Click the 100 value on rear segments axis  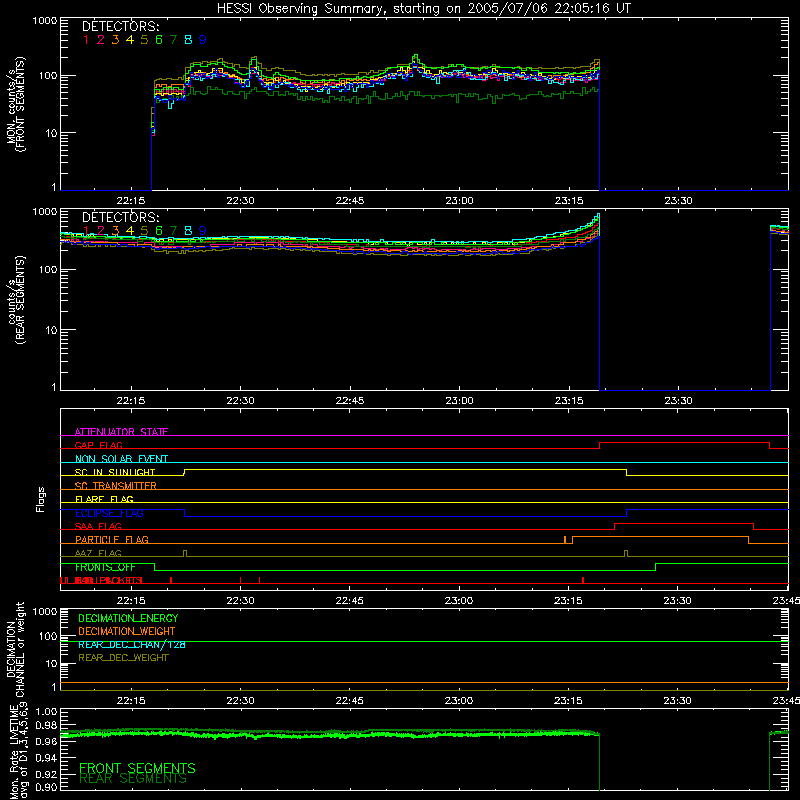tap(47, 269)
